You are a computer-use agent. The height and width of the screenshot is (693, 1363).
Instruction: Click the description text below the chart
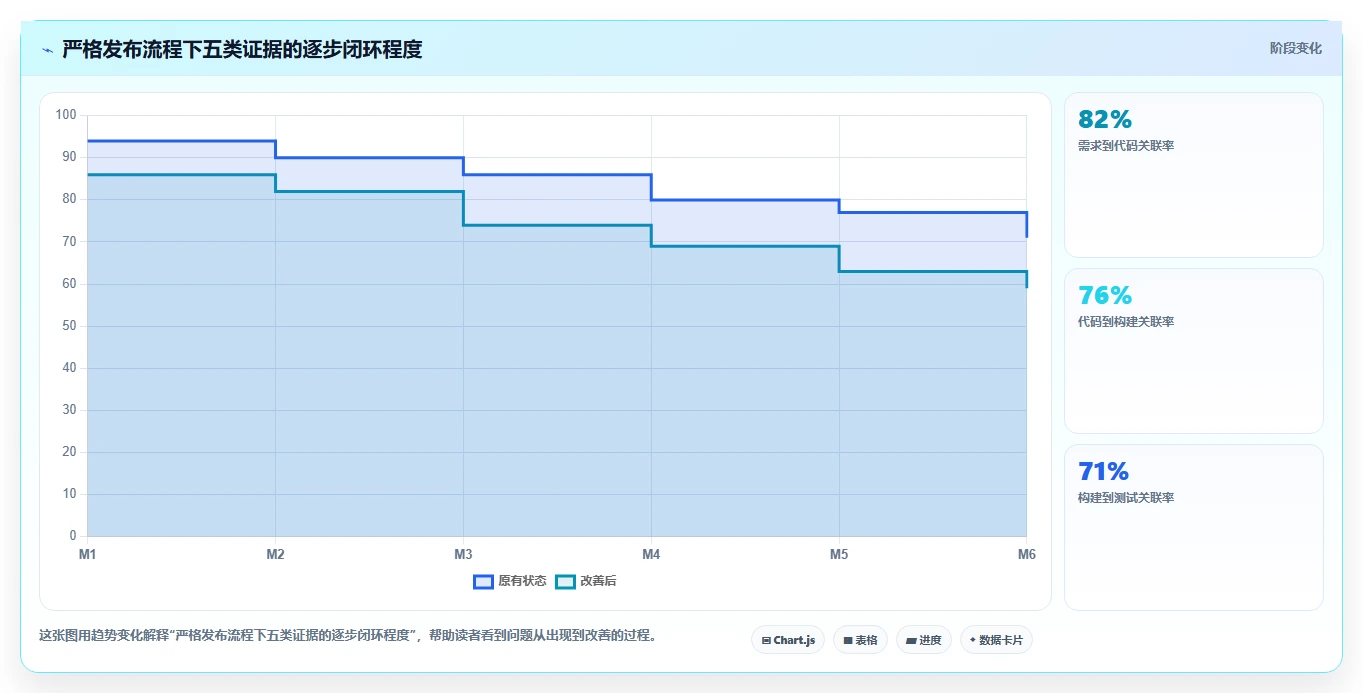click(348, 635)
